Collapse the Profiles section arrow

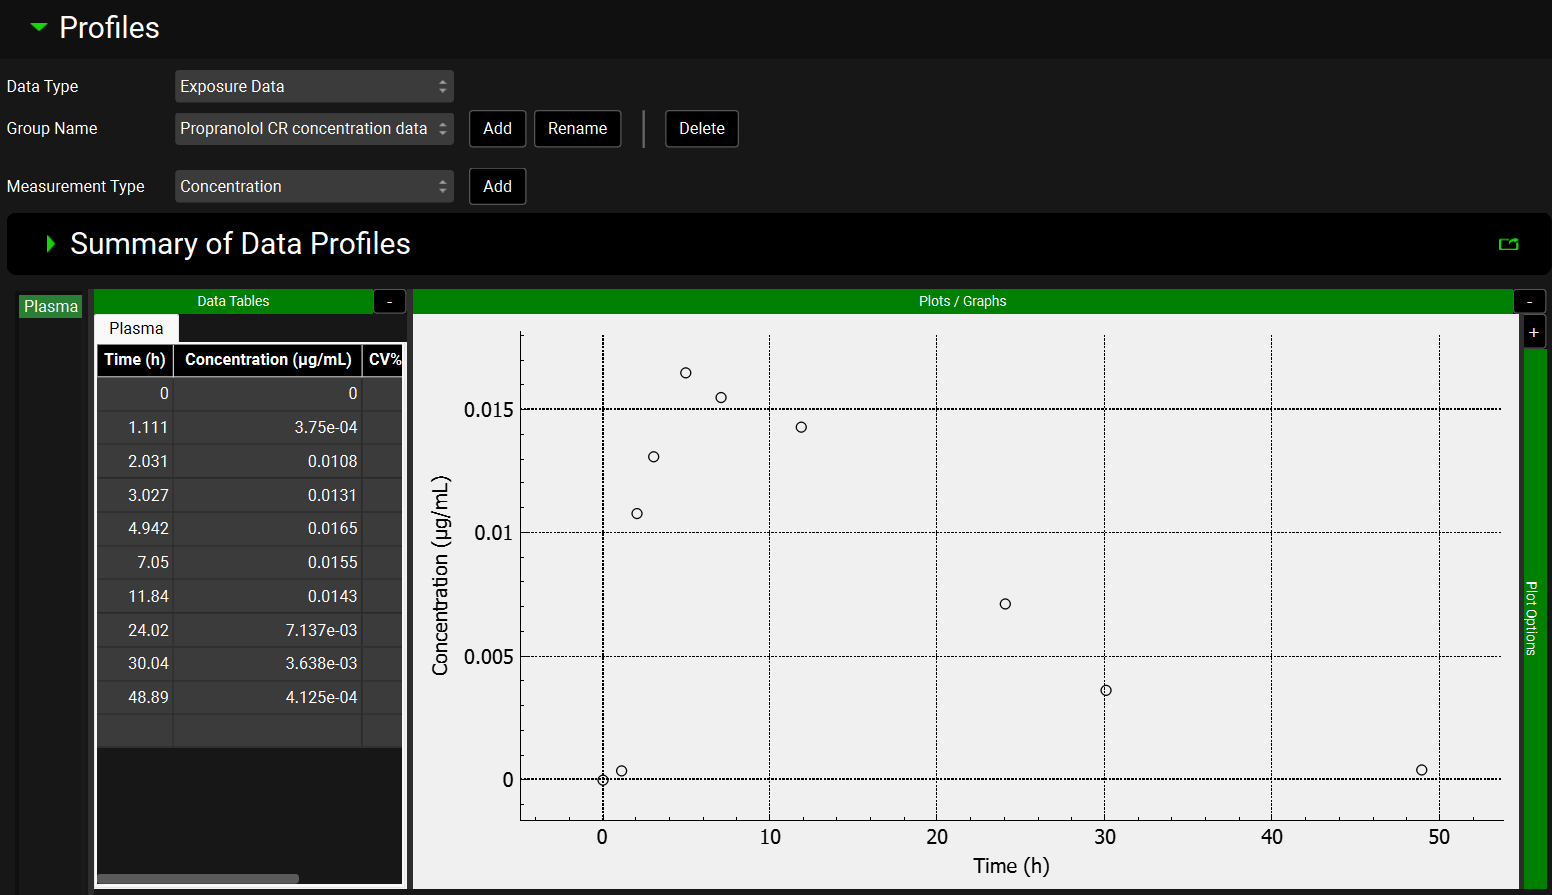(39, 27)
